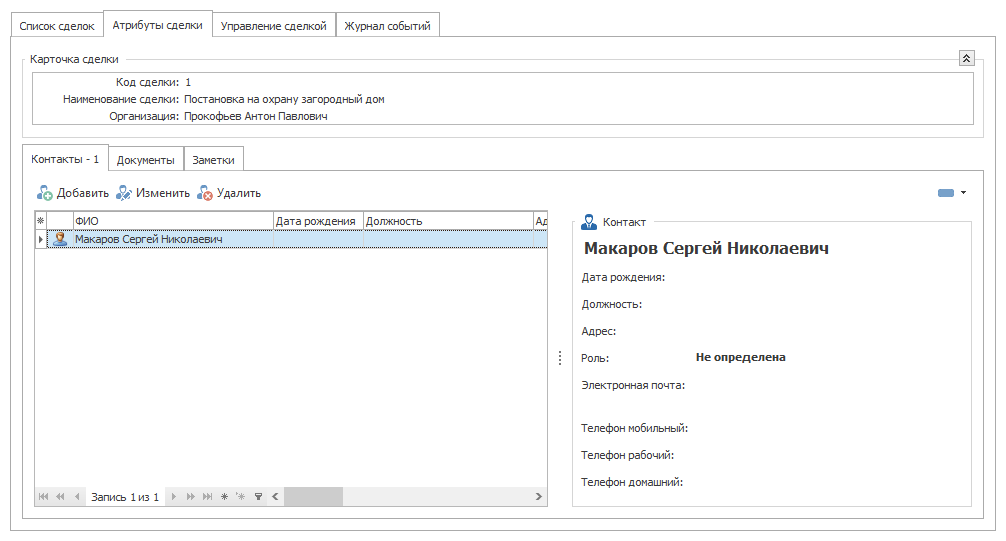Select the Атрибуты сделки tab
This screenshot has height=541, width=1006.
click(158, 25)
